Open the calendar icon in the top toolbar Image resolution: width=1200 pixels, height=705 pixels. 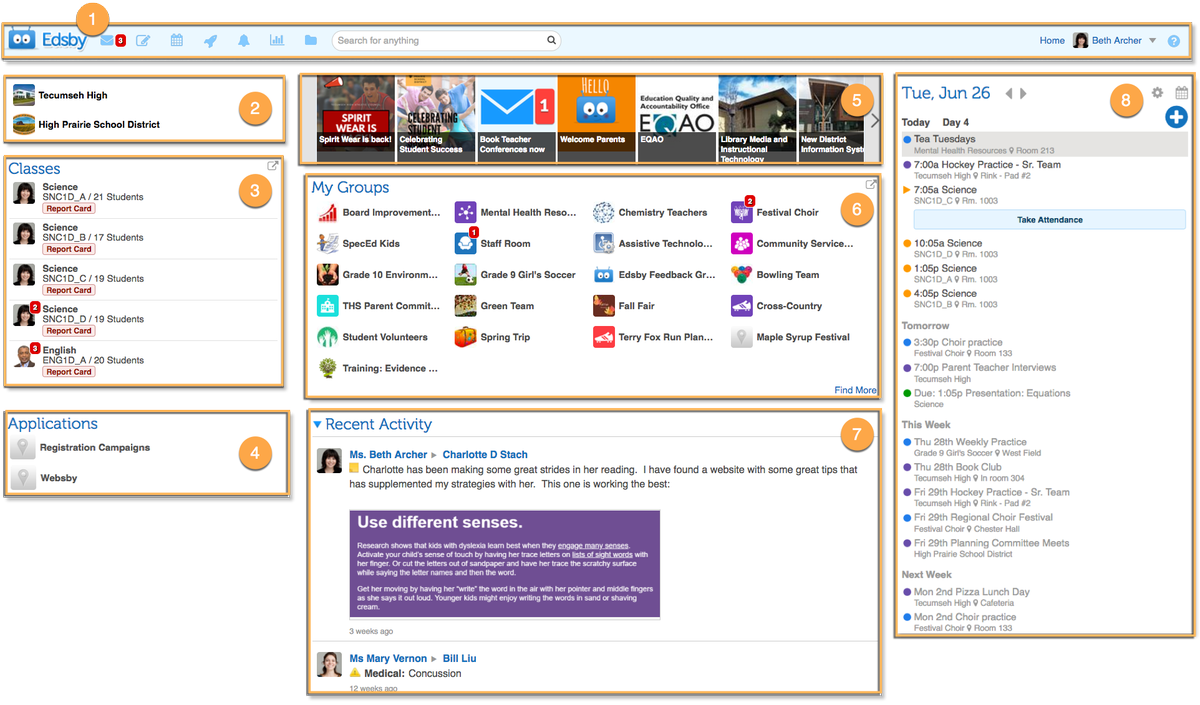pyautogui.click(x=177, y=40)
